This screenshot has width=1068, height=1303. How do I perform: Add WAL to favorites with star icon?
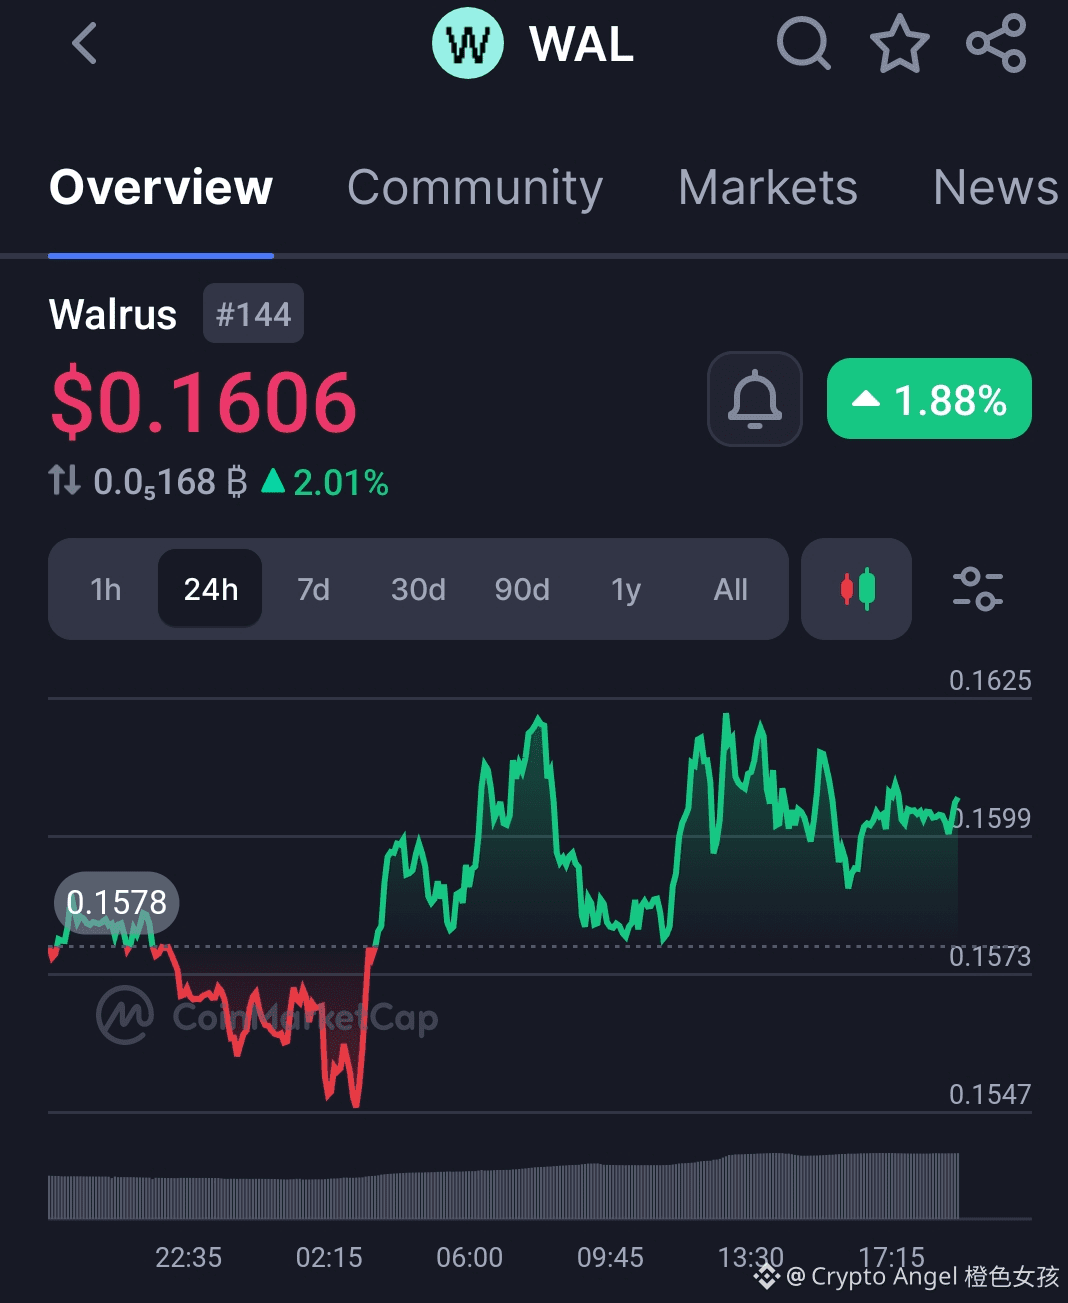tap(899, 44)
